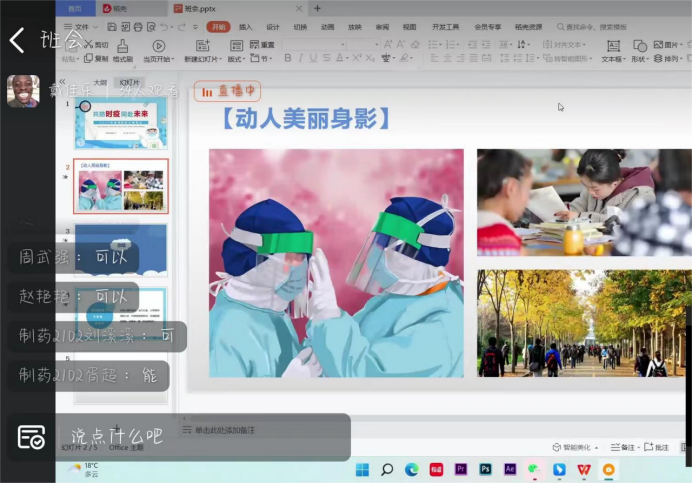Select slide 1 thumbnail in the panel

(x=120, y=122)
